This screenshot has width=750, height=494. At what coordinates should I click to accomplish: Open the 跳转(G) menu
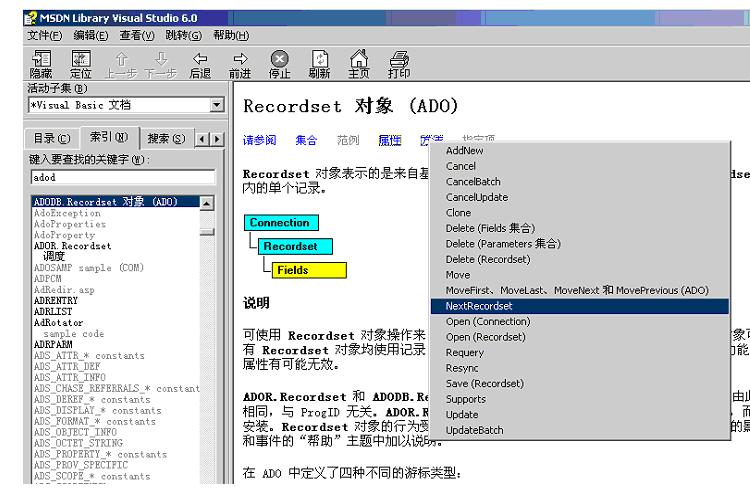183,35
